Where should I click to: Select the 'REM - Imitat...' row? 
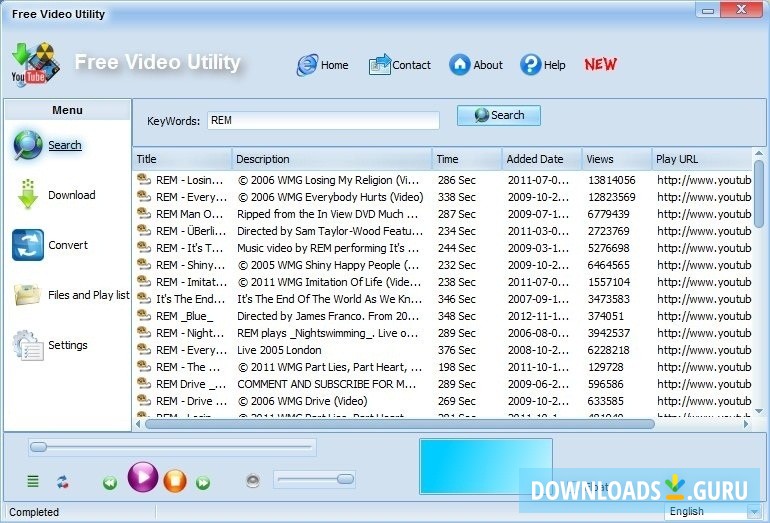coord(444,282)
